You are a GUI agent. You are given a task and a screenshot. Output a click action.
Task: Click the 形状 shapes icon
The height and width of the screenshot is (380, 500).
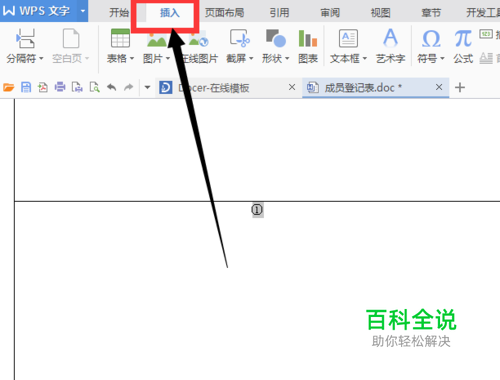coord(276,38)
